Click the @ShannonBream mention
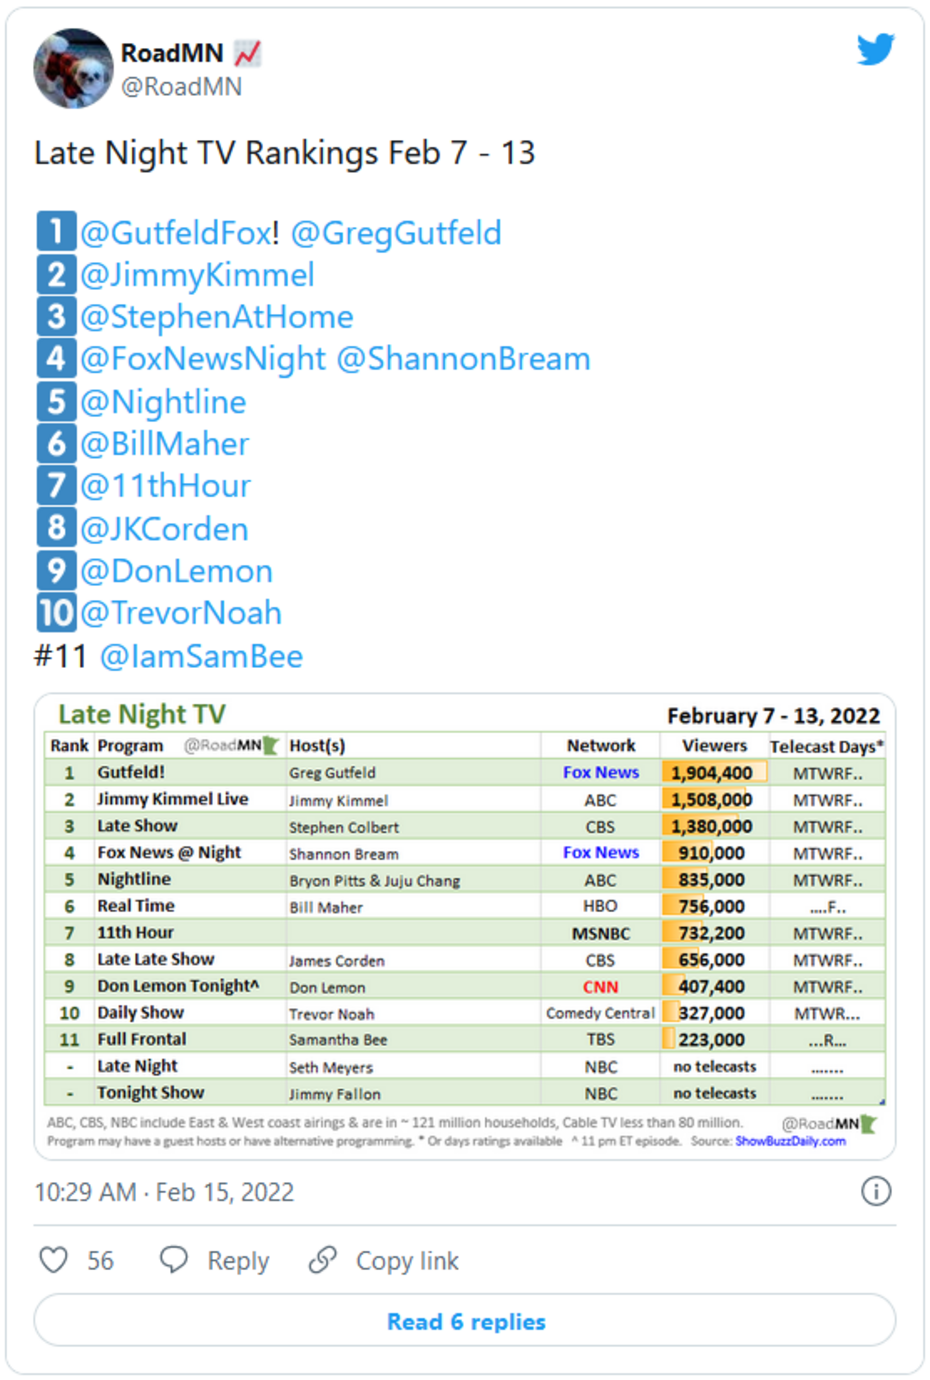This screenshot has width=930, height=1380. click(463, 359)
